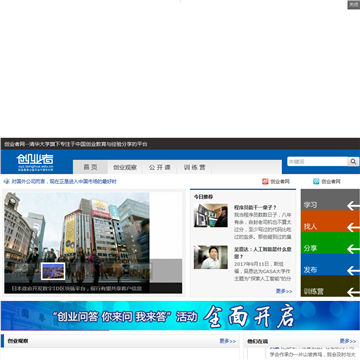Click the green 分享 side button
The image size is (360, 360).
[x=330, y=243]
